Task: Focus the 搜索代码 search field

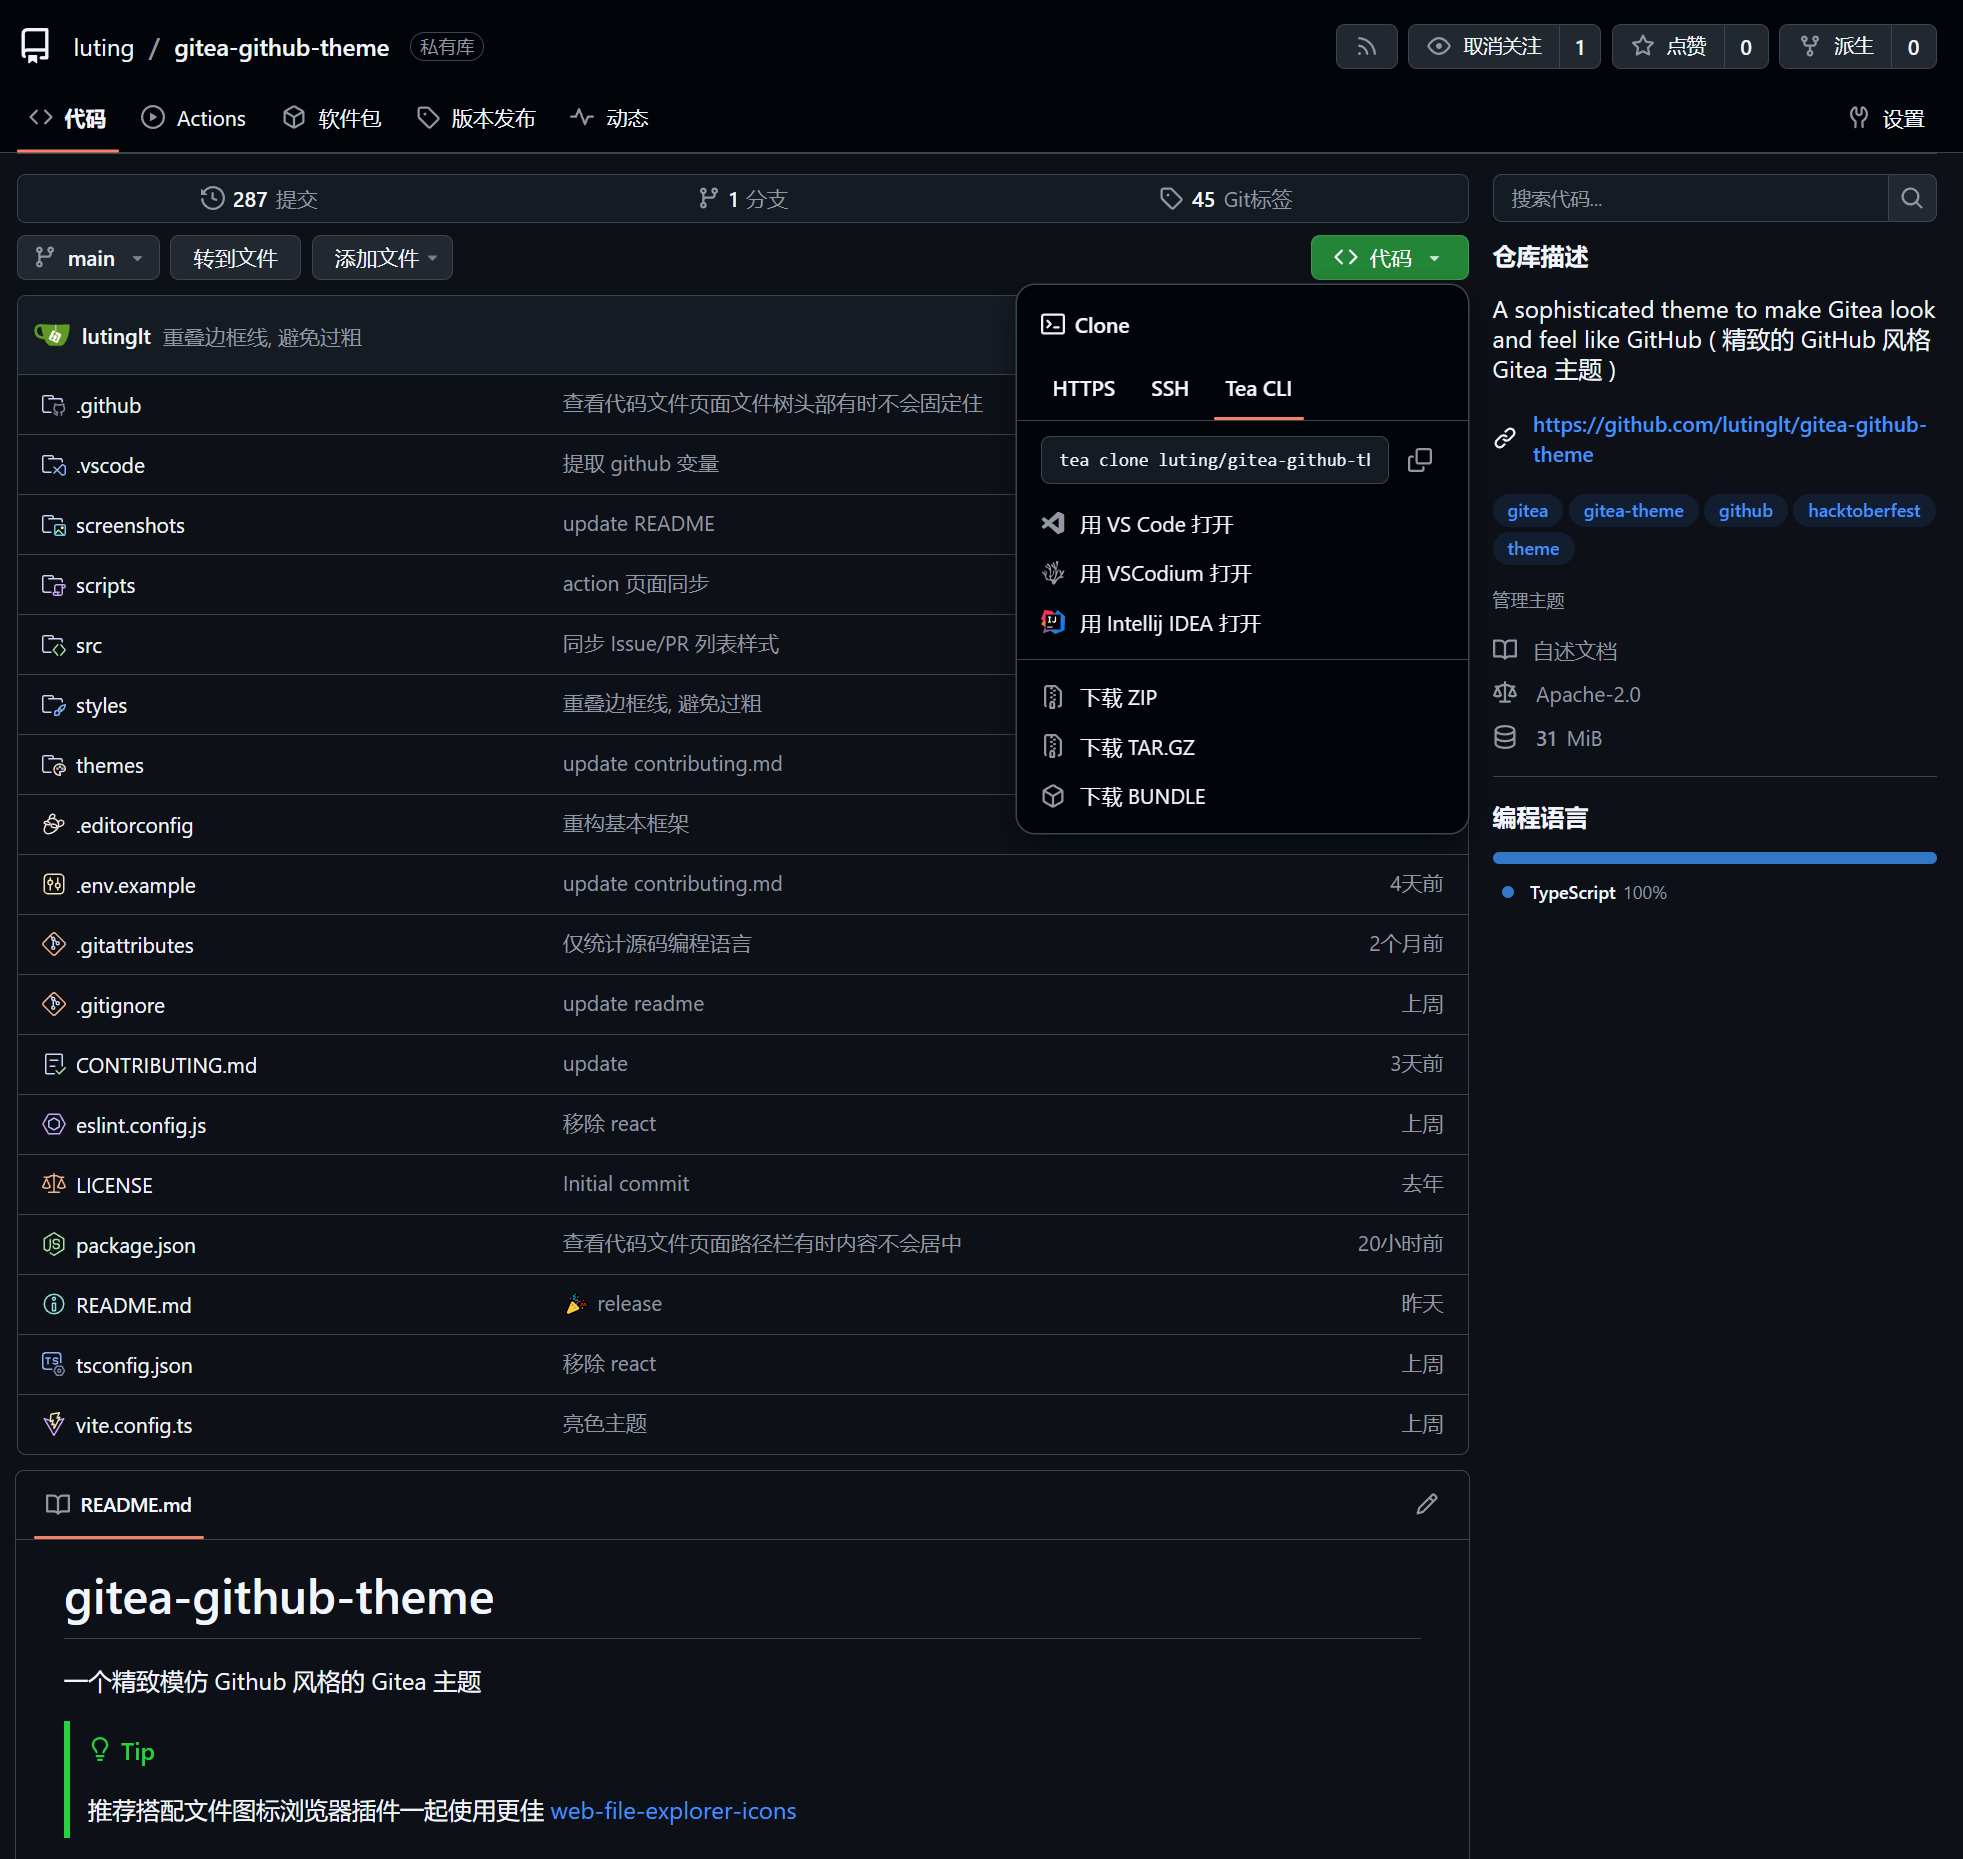Action: (x=1689, y=198)
